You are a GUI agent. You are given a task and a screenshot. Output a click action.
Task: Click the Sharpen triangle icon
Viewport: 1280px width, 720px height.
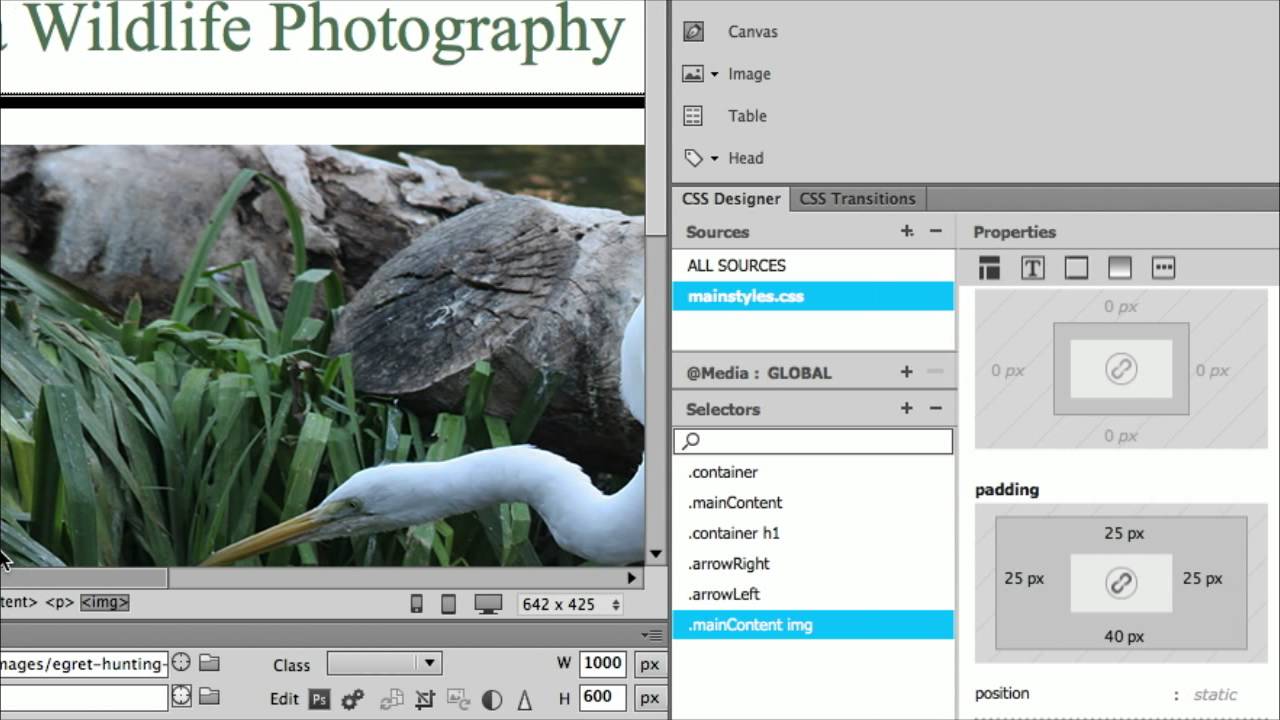[x=524, y=699]
